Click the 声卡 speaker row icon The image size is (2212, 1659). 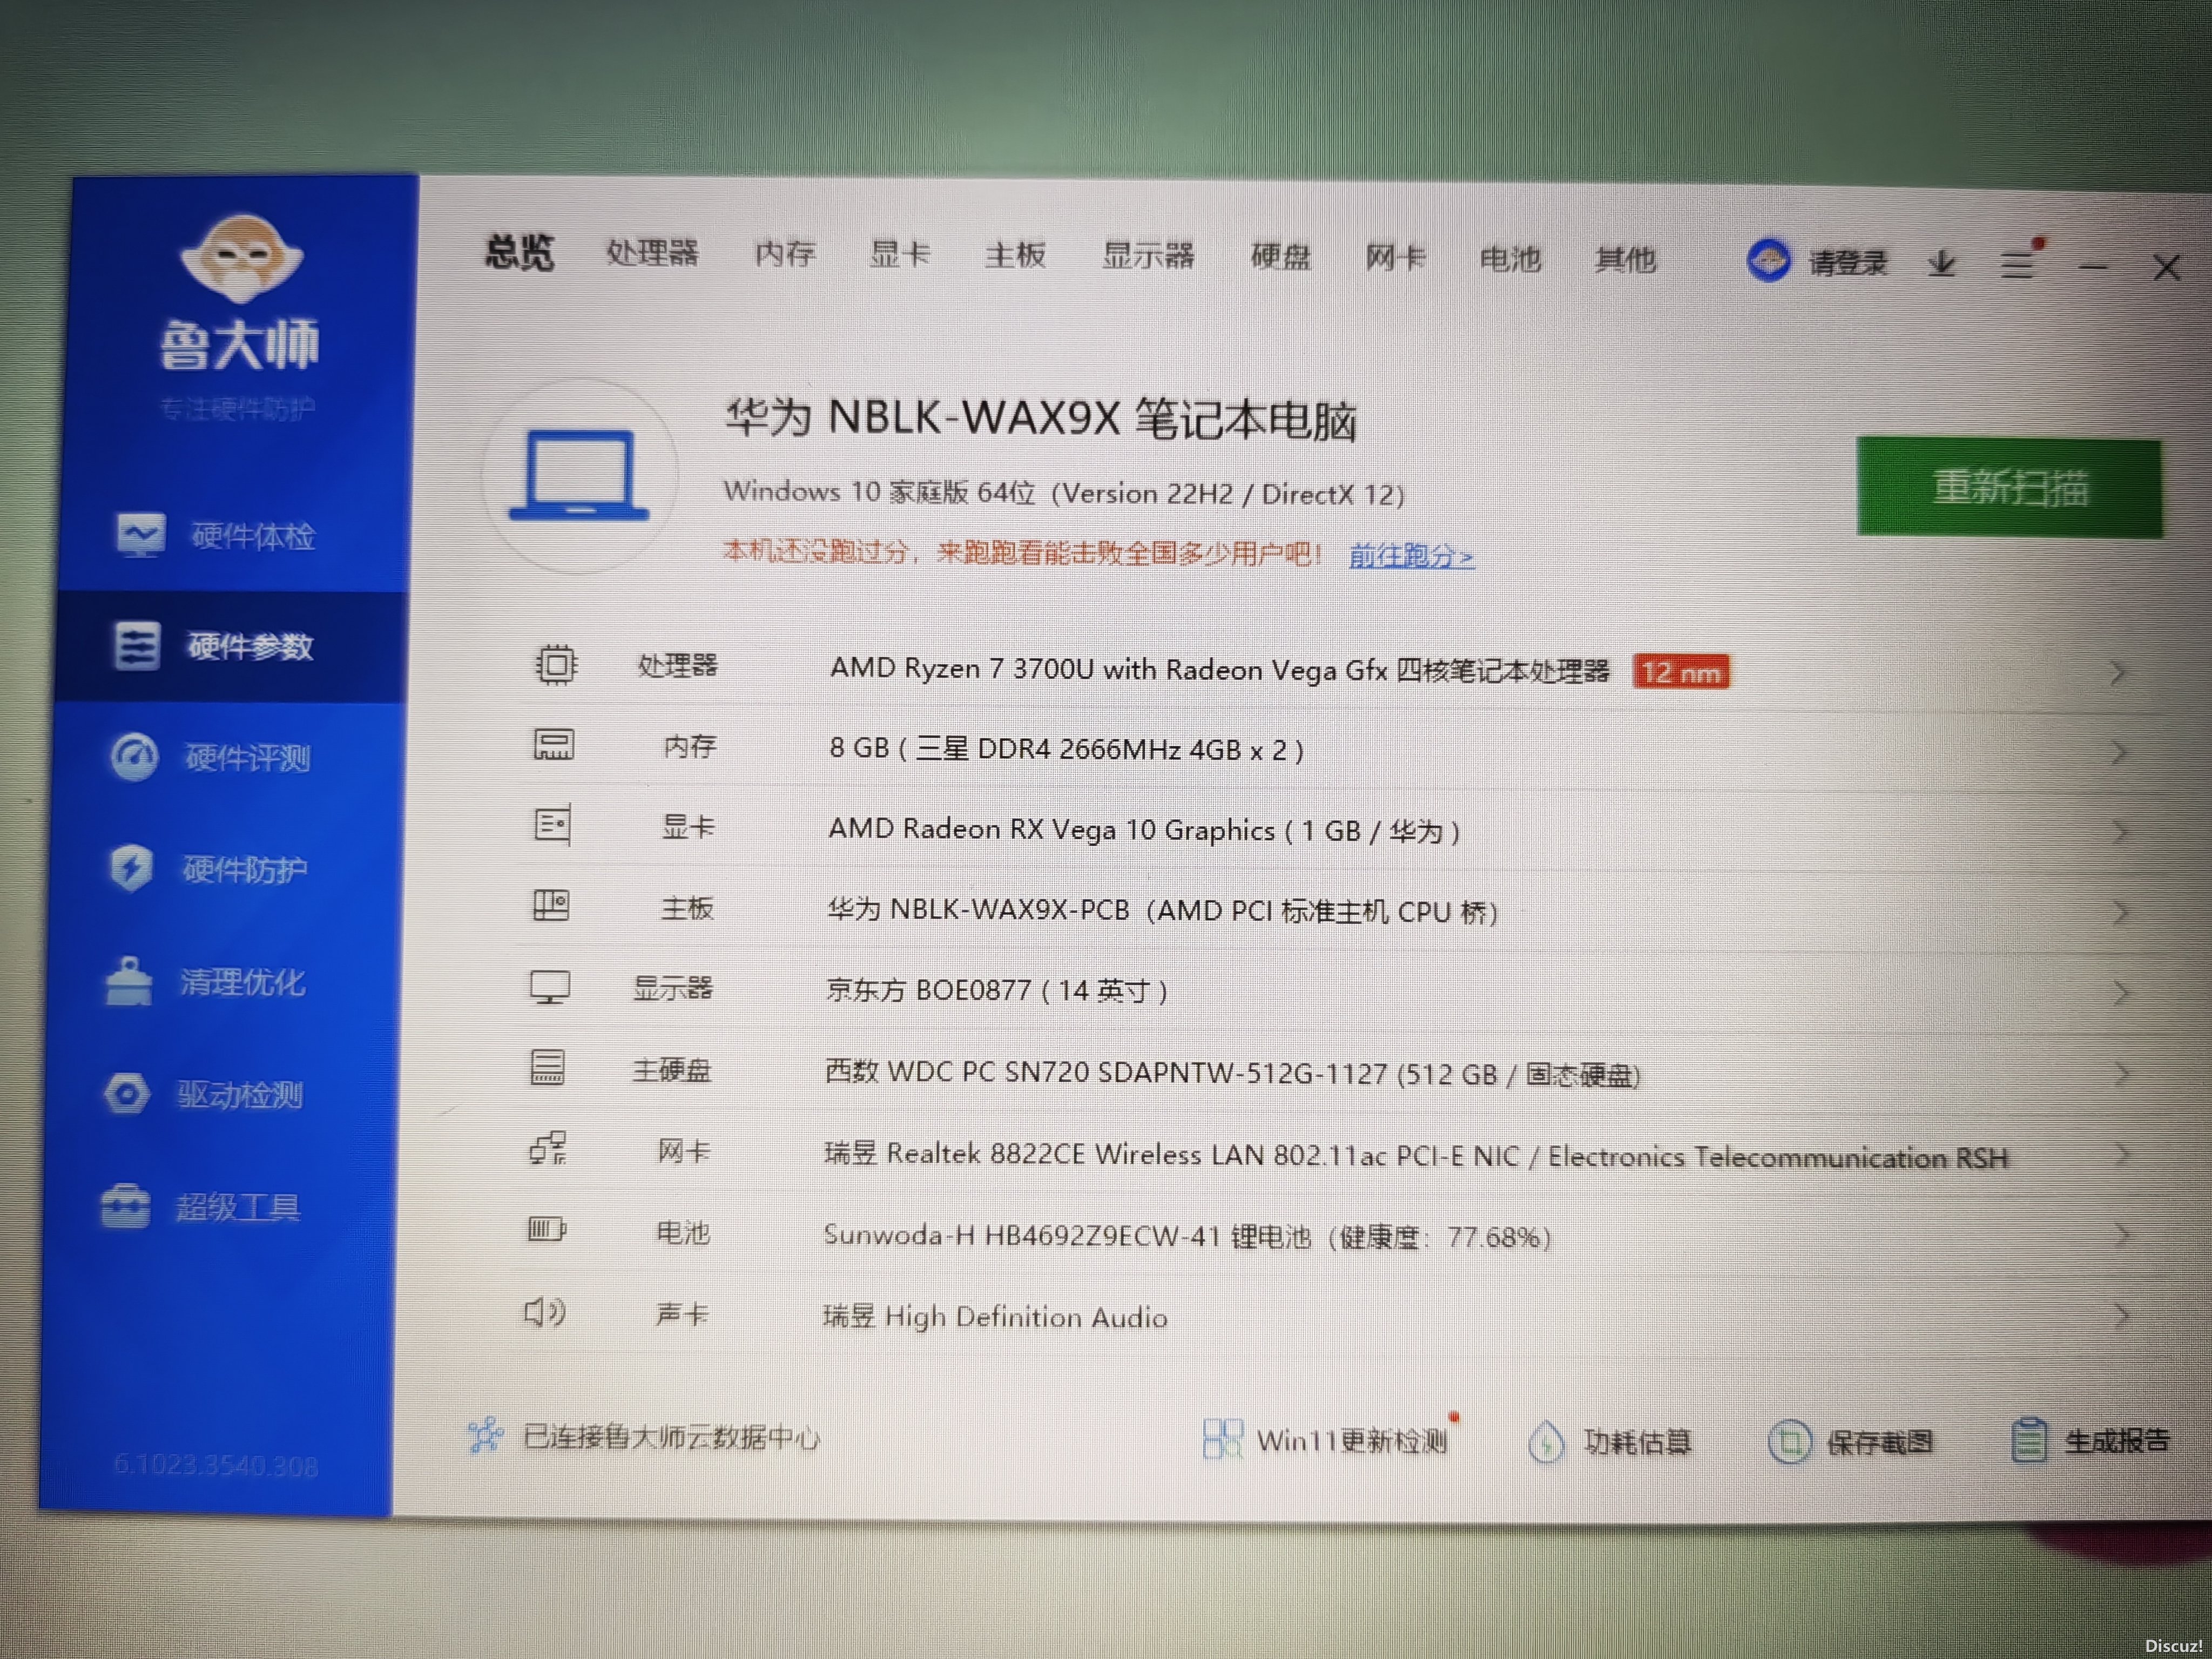click(x=545, y=1311)
